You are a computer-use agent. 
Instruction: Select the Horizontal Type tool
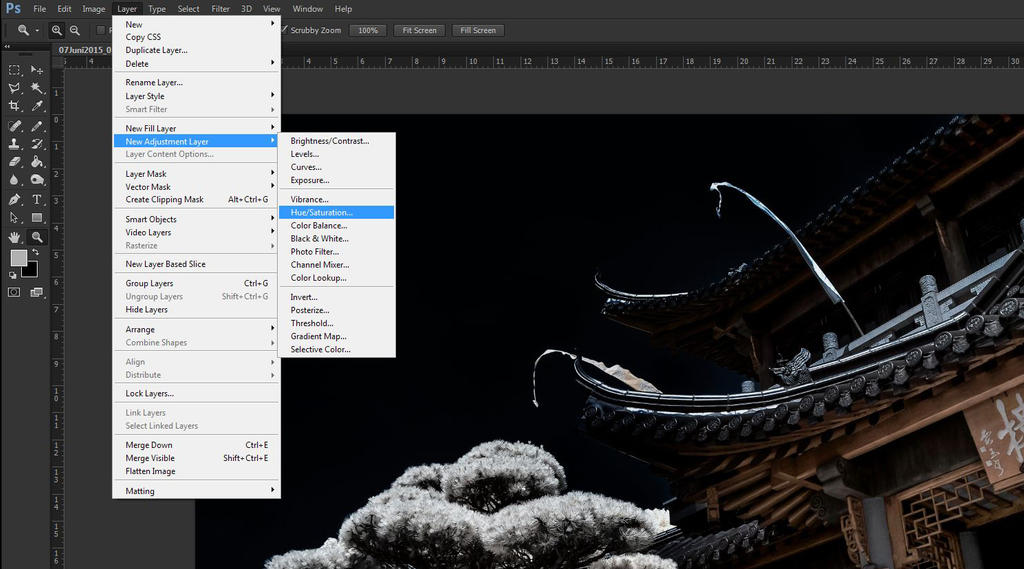click(37, 200)
